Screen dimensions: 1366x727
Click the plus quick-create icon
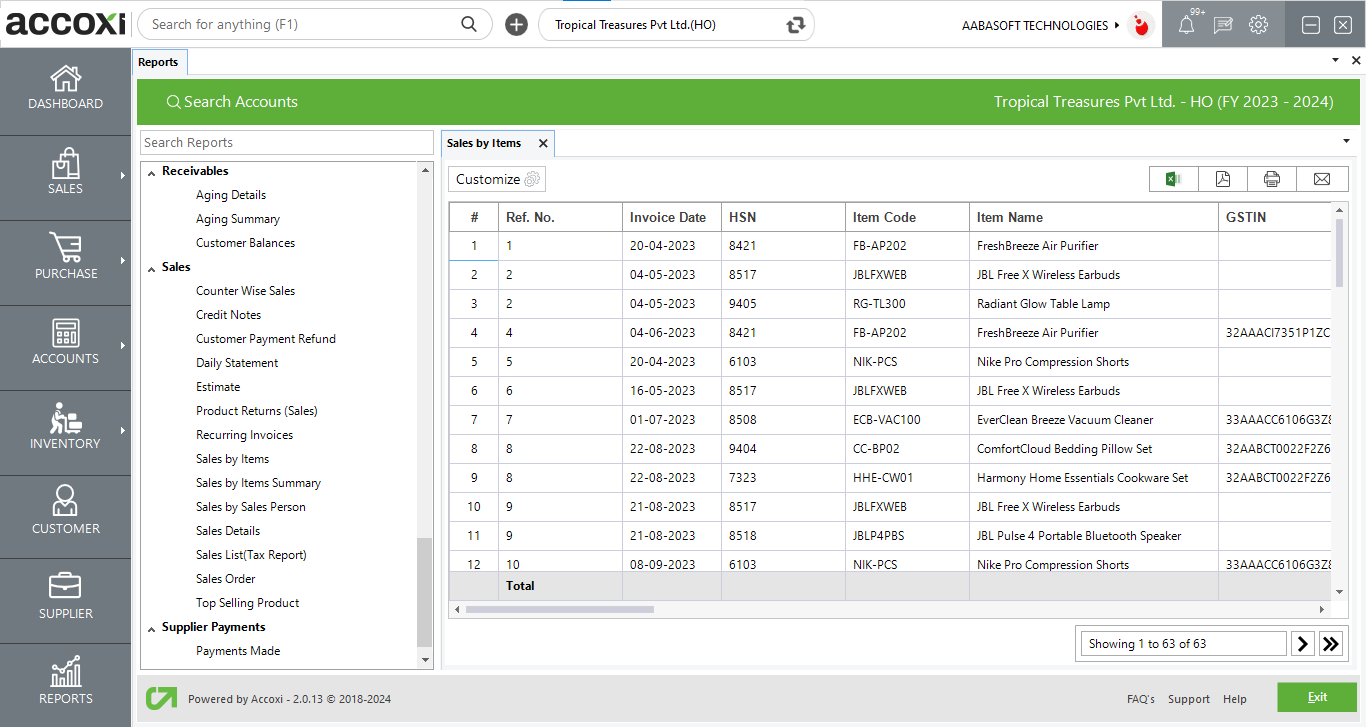(516, 25)
